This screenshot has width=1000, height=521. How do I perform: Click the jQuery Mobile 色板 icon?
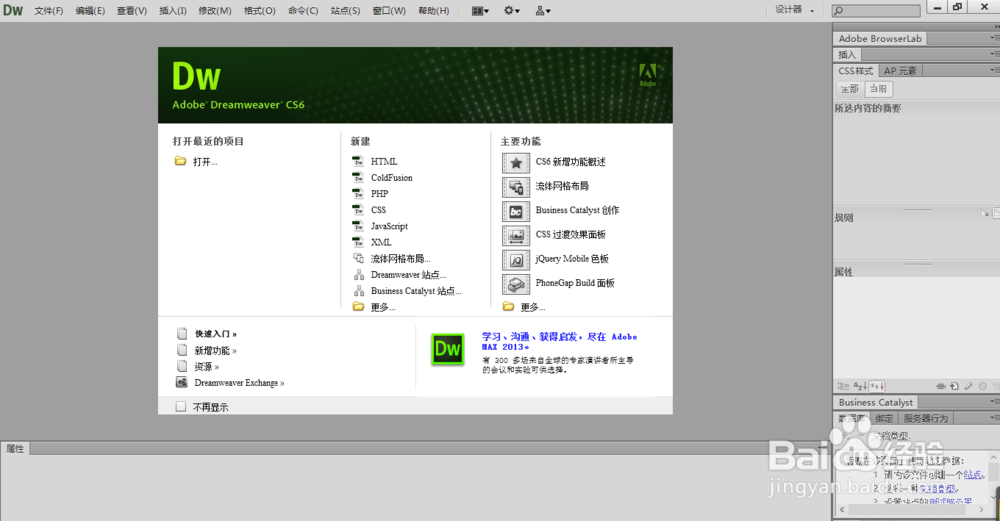516,260
